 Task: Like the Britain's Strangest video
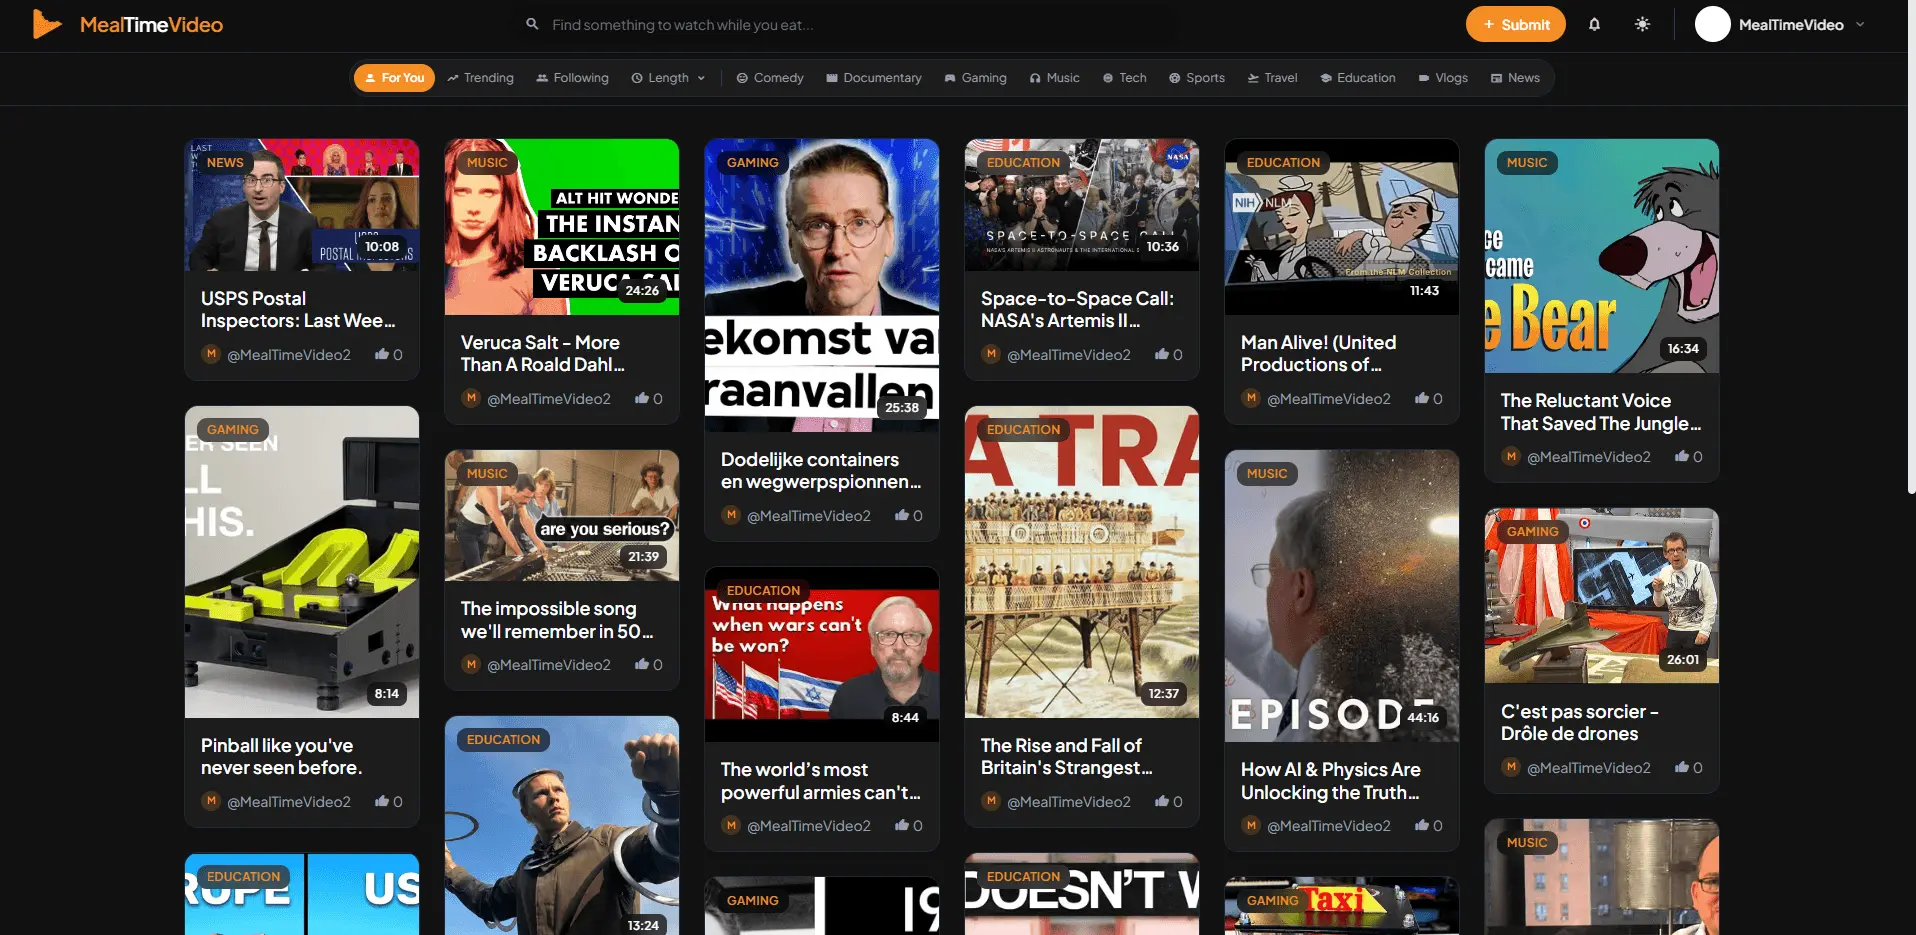(1168, 801)
